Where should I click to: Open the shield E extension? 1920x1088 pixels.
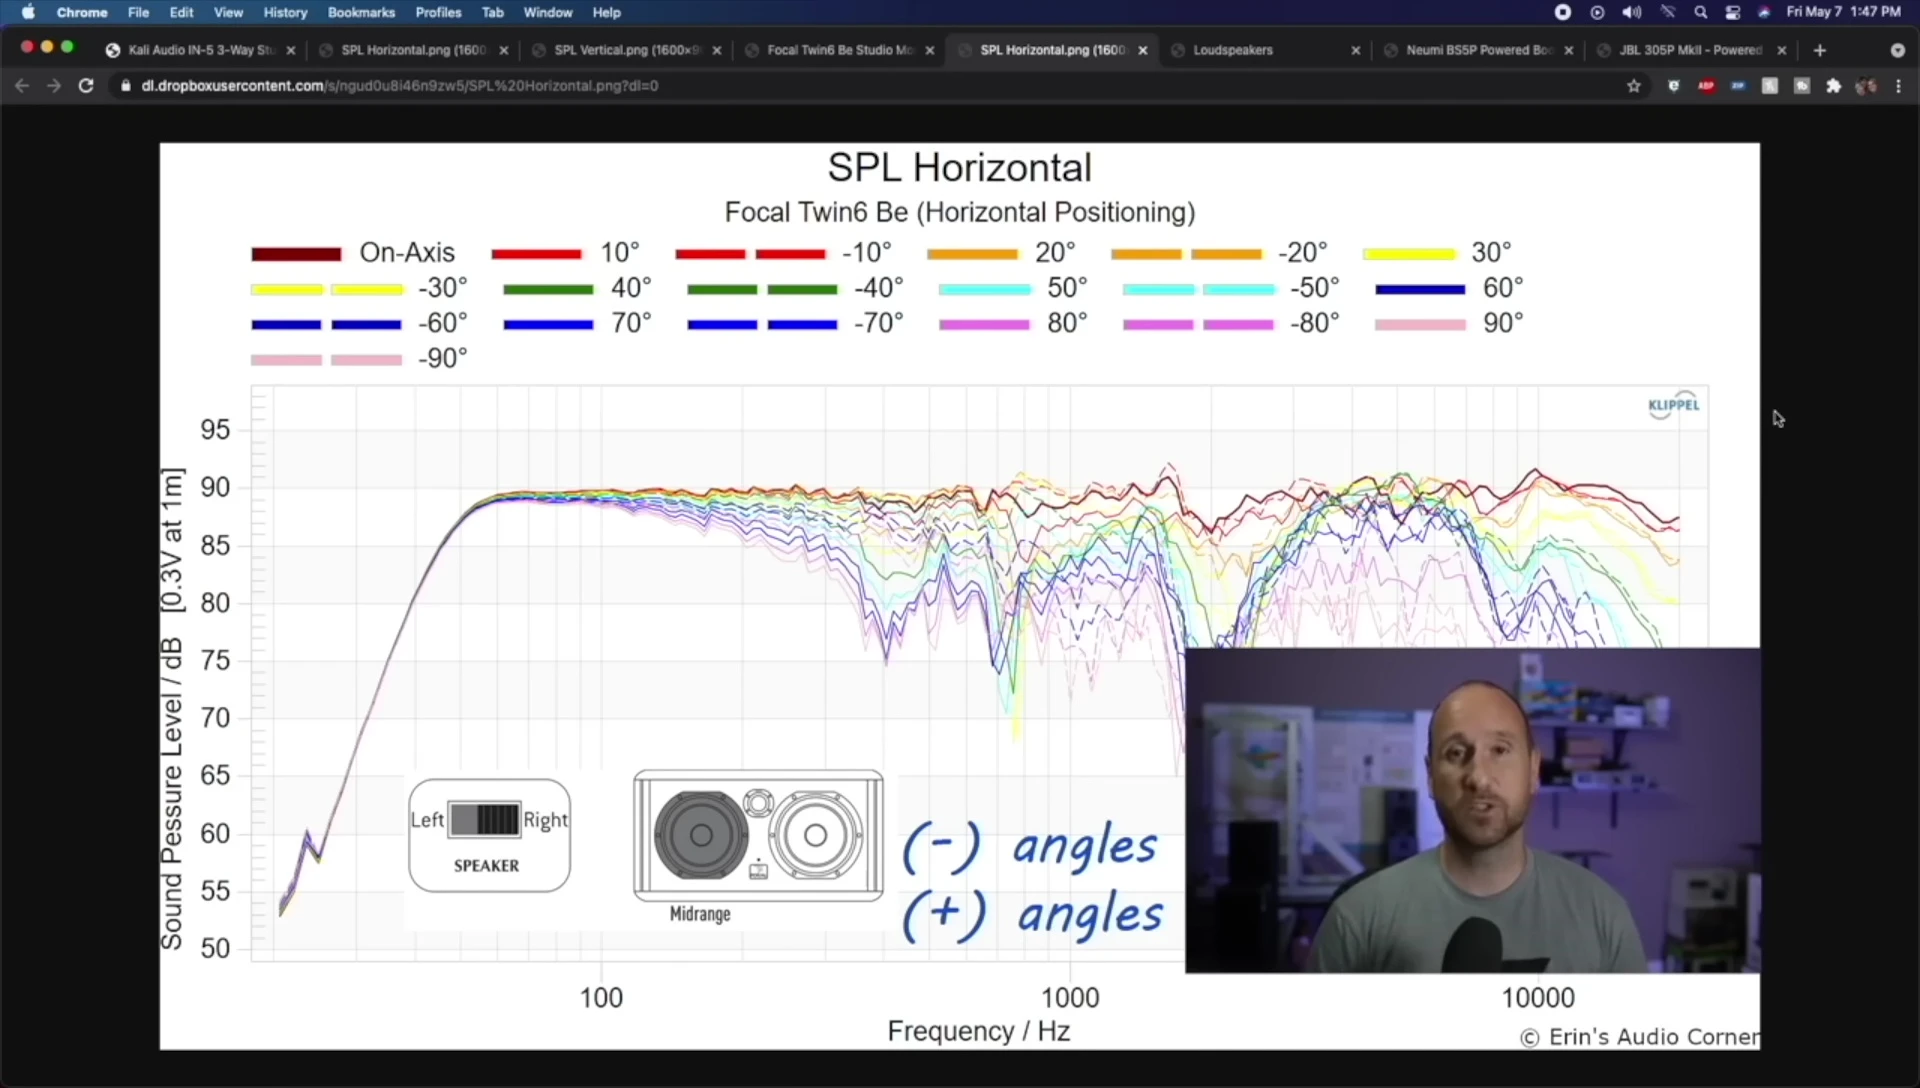[x=1674, y=86]
